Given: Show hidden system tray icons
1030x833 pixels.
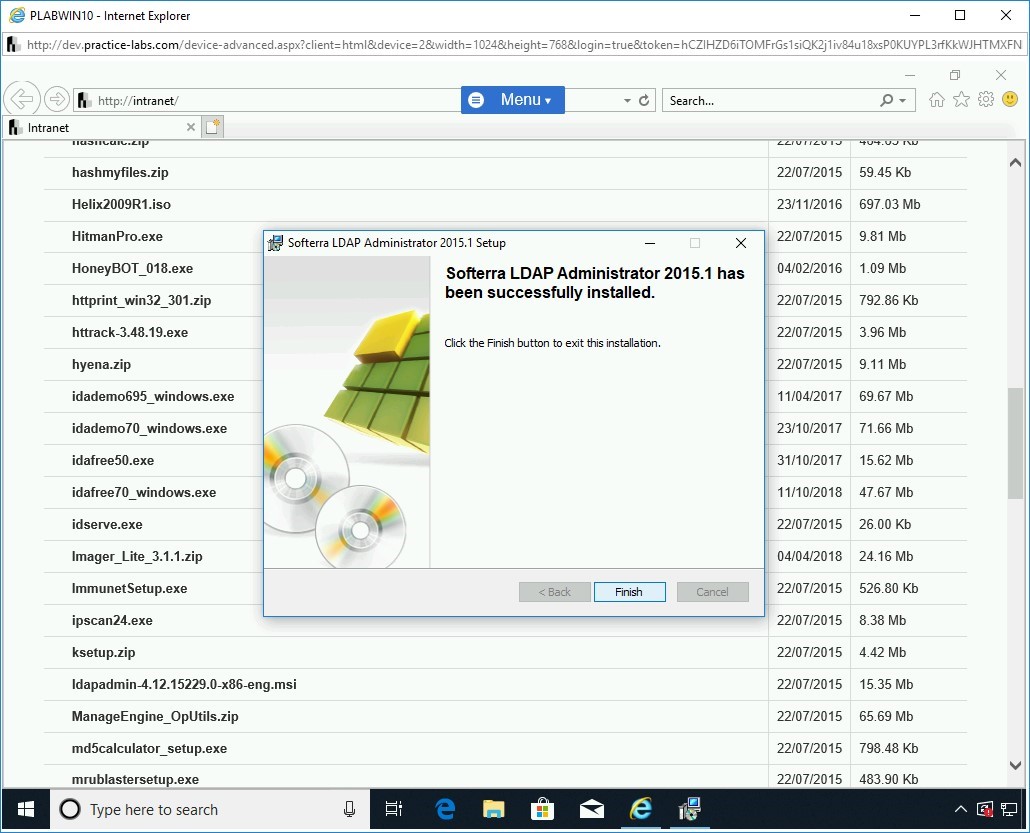Looking at the screenshot, I should pyautogui.click(x=961, y=809).
